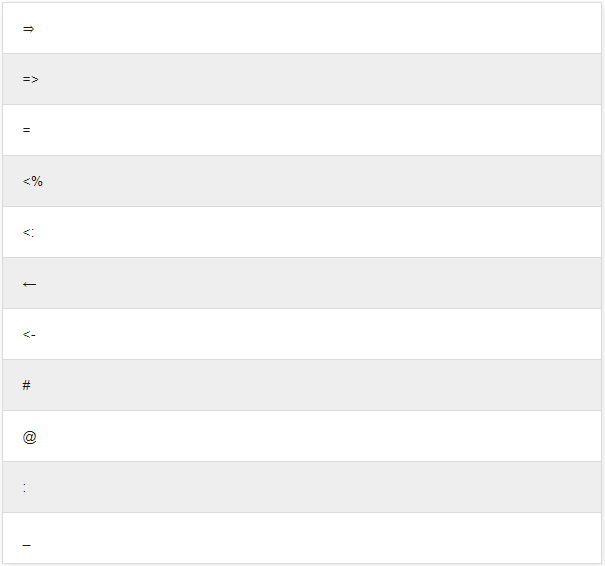Image resolution: width=605 pixels, height=566 pixels.
Task: Select the gray row with the colon
Action: tap(302, 487)
